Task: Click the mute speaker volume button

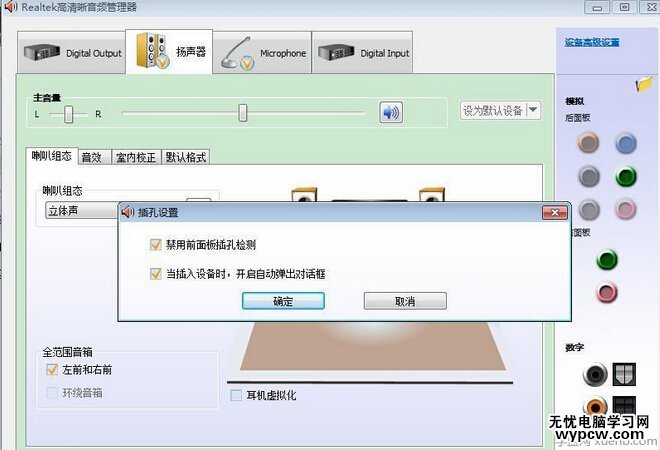Action: coord(391,112)
